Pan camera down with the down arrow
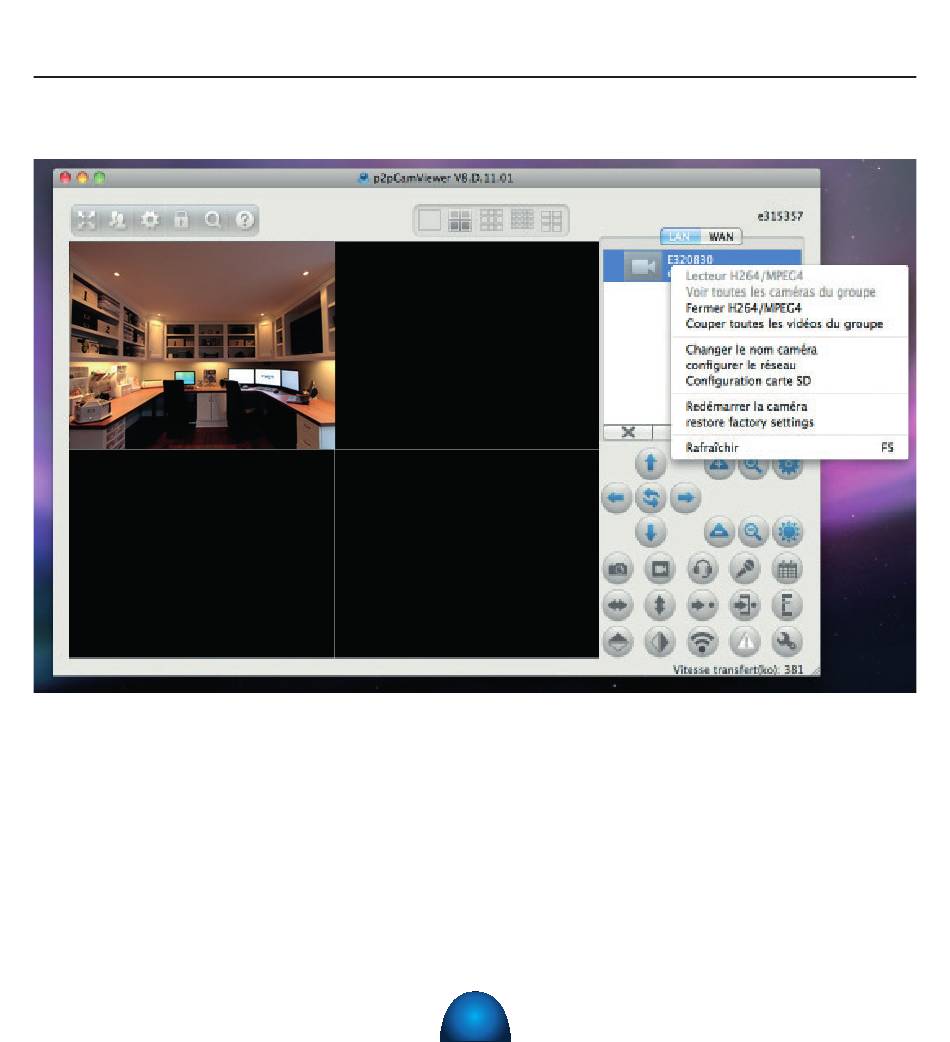The height and width of the screenshot is (1042, 950). 650,532
